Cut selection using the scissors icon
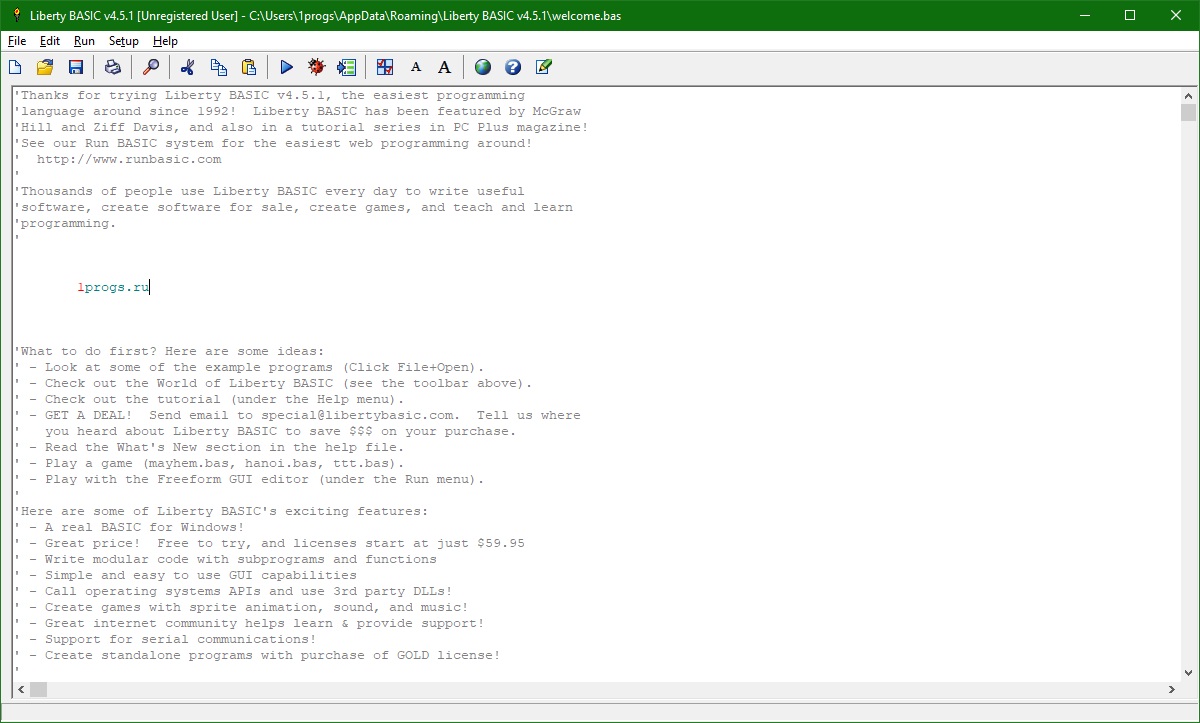 [187, 67]
